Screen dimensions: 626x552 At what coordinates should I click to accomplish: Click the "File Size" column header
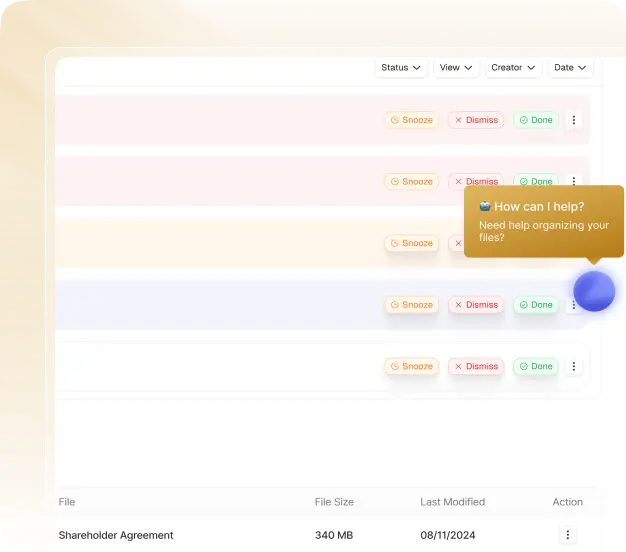334,502
